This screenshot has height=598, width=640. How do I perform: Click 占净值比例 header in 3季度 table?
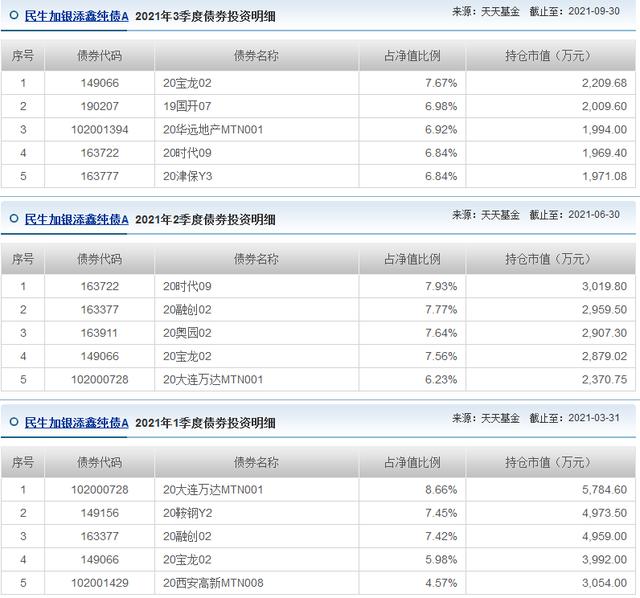coord(412,56)
